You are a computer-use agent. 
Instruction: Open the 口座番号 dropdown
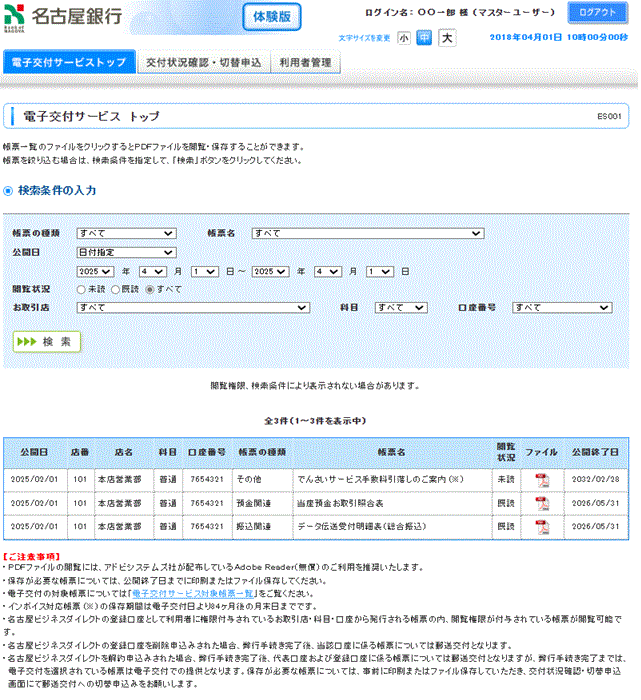tap(562, 308)
